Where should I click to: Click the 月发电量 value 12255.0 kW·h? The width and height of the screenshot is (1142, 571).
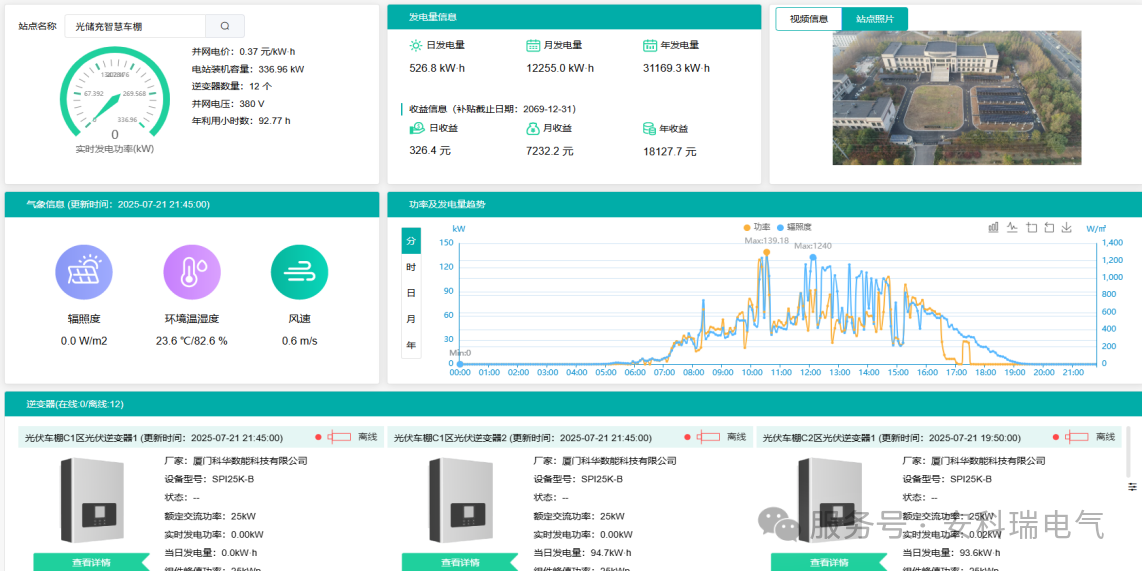click(x=560, y=68)
